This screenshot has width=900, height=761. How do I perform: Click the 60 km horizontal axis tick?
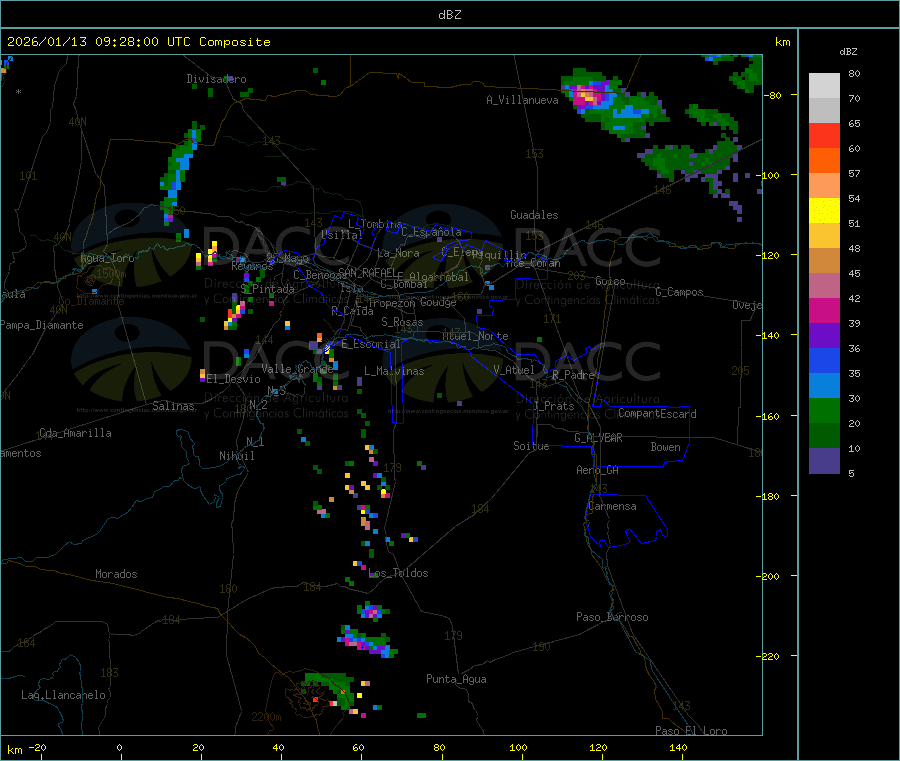[x=358, y=747]
